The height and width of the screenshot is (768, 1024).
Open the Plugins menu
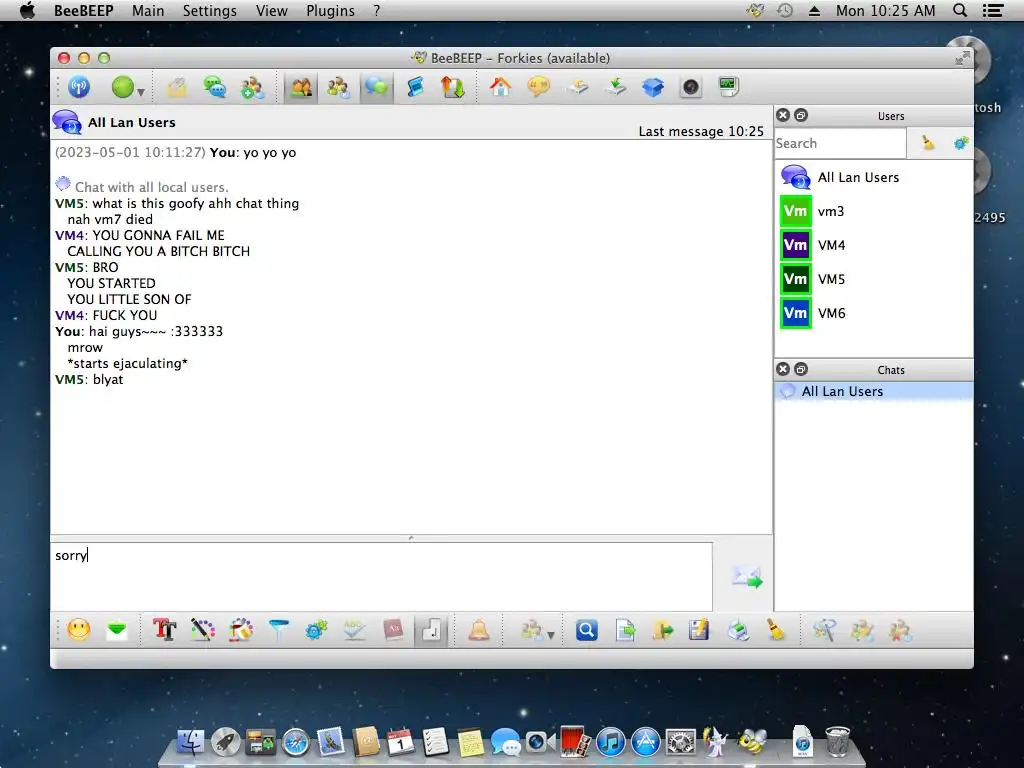point(330,10)
